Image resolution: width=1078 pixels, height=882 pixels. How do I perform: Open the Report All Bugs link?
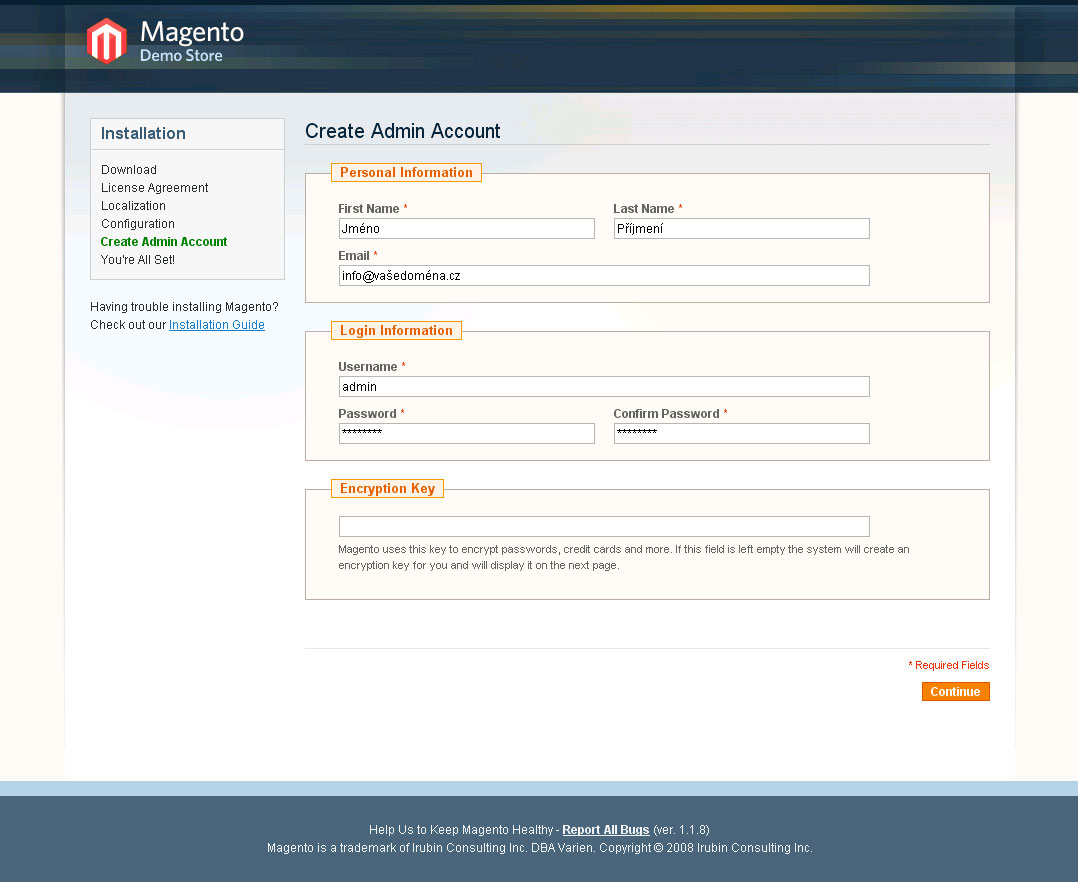pos(606,830)
